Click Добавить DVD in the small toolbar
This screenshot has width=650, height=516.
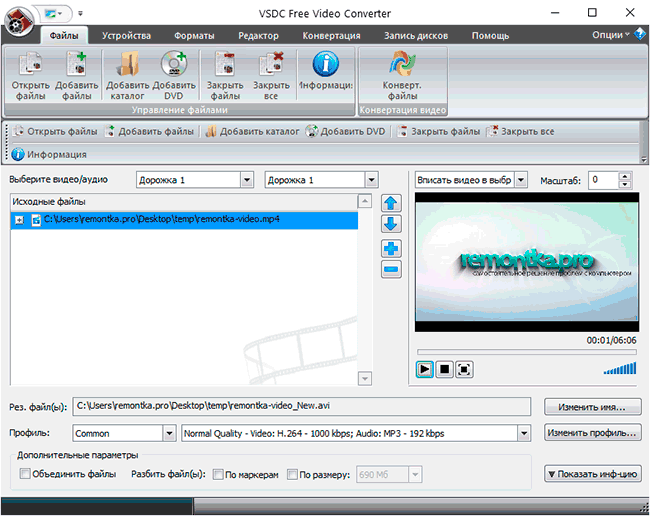coord(345,131)
